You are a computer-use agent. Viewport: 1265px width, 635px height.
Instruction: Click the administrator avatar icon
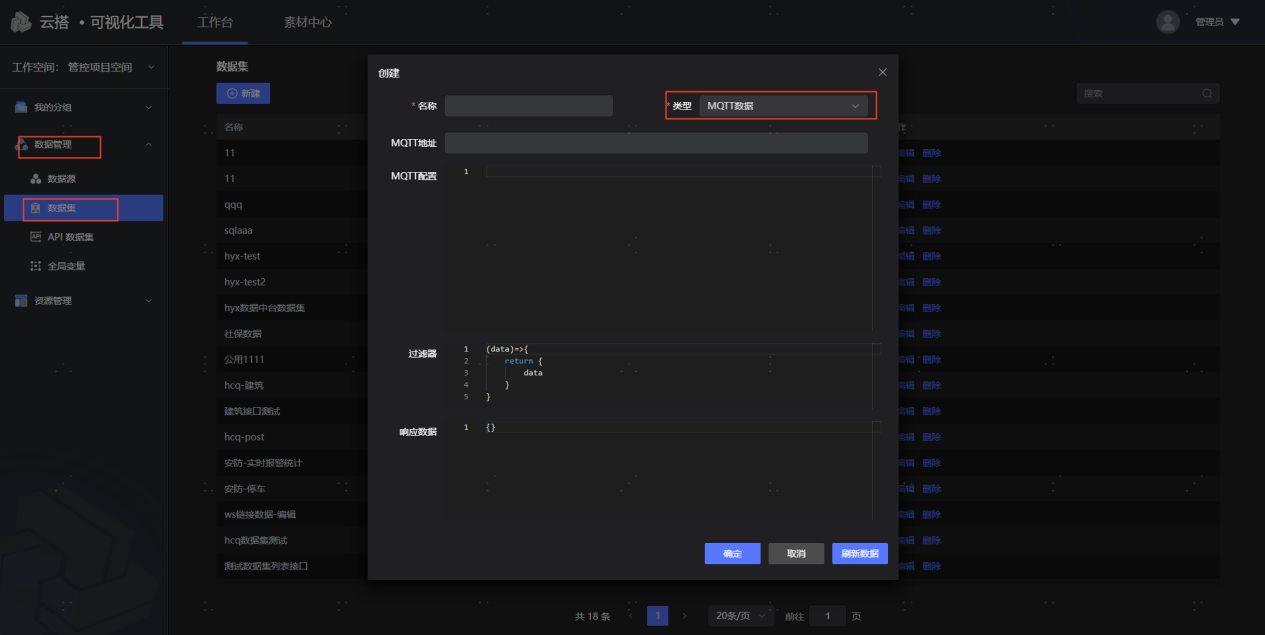pos(1167,22)
